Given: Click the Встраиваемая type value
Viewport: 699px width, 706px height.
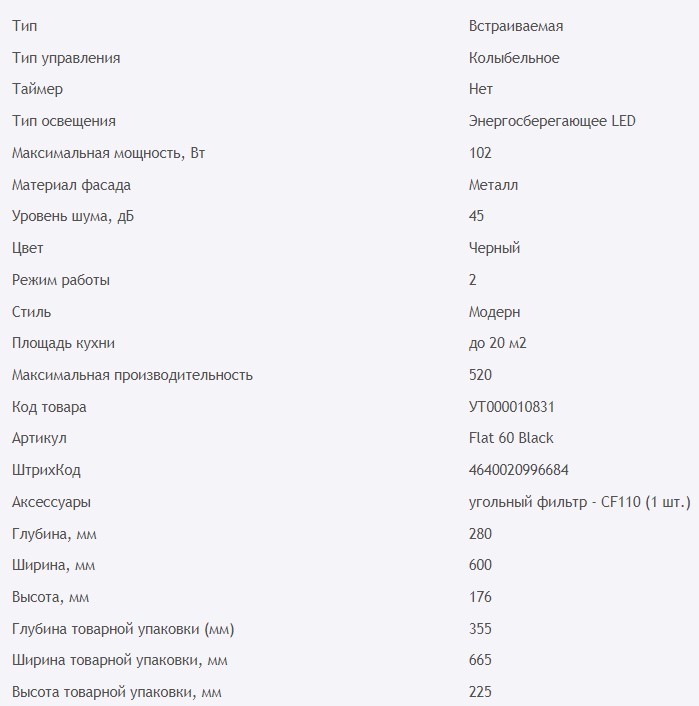Looking at the screenshot, I should point(509,26).
